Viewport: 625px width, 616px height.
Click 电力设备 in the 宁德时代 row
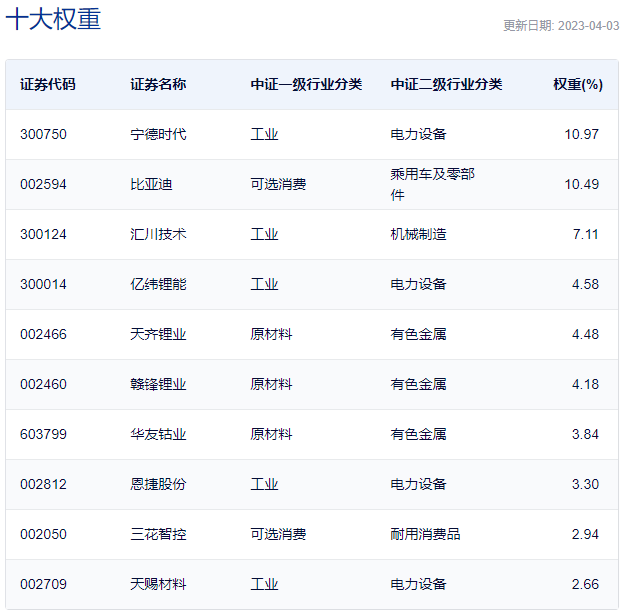tap(419, 134)
